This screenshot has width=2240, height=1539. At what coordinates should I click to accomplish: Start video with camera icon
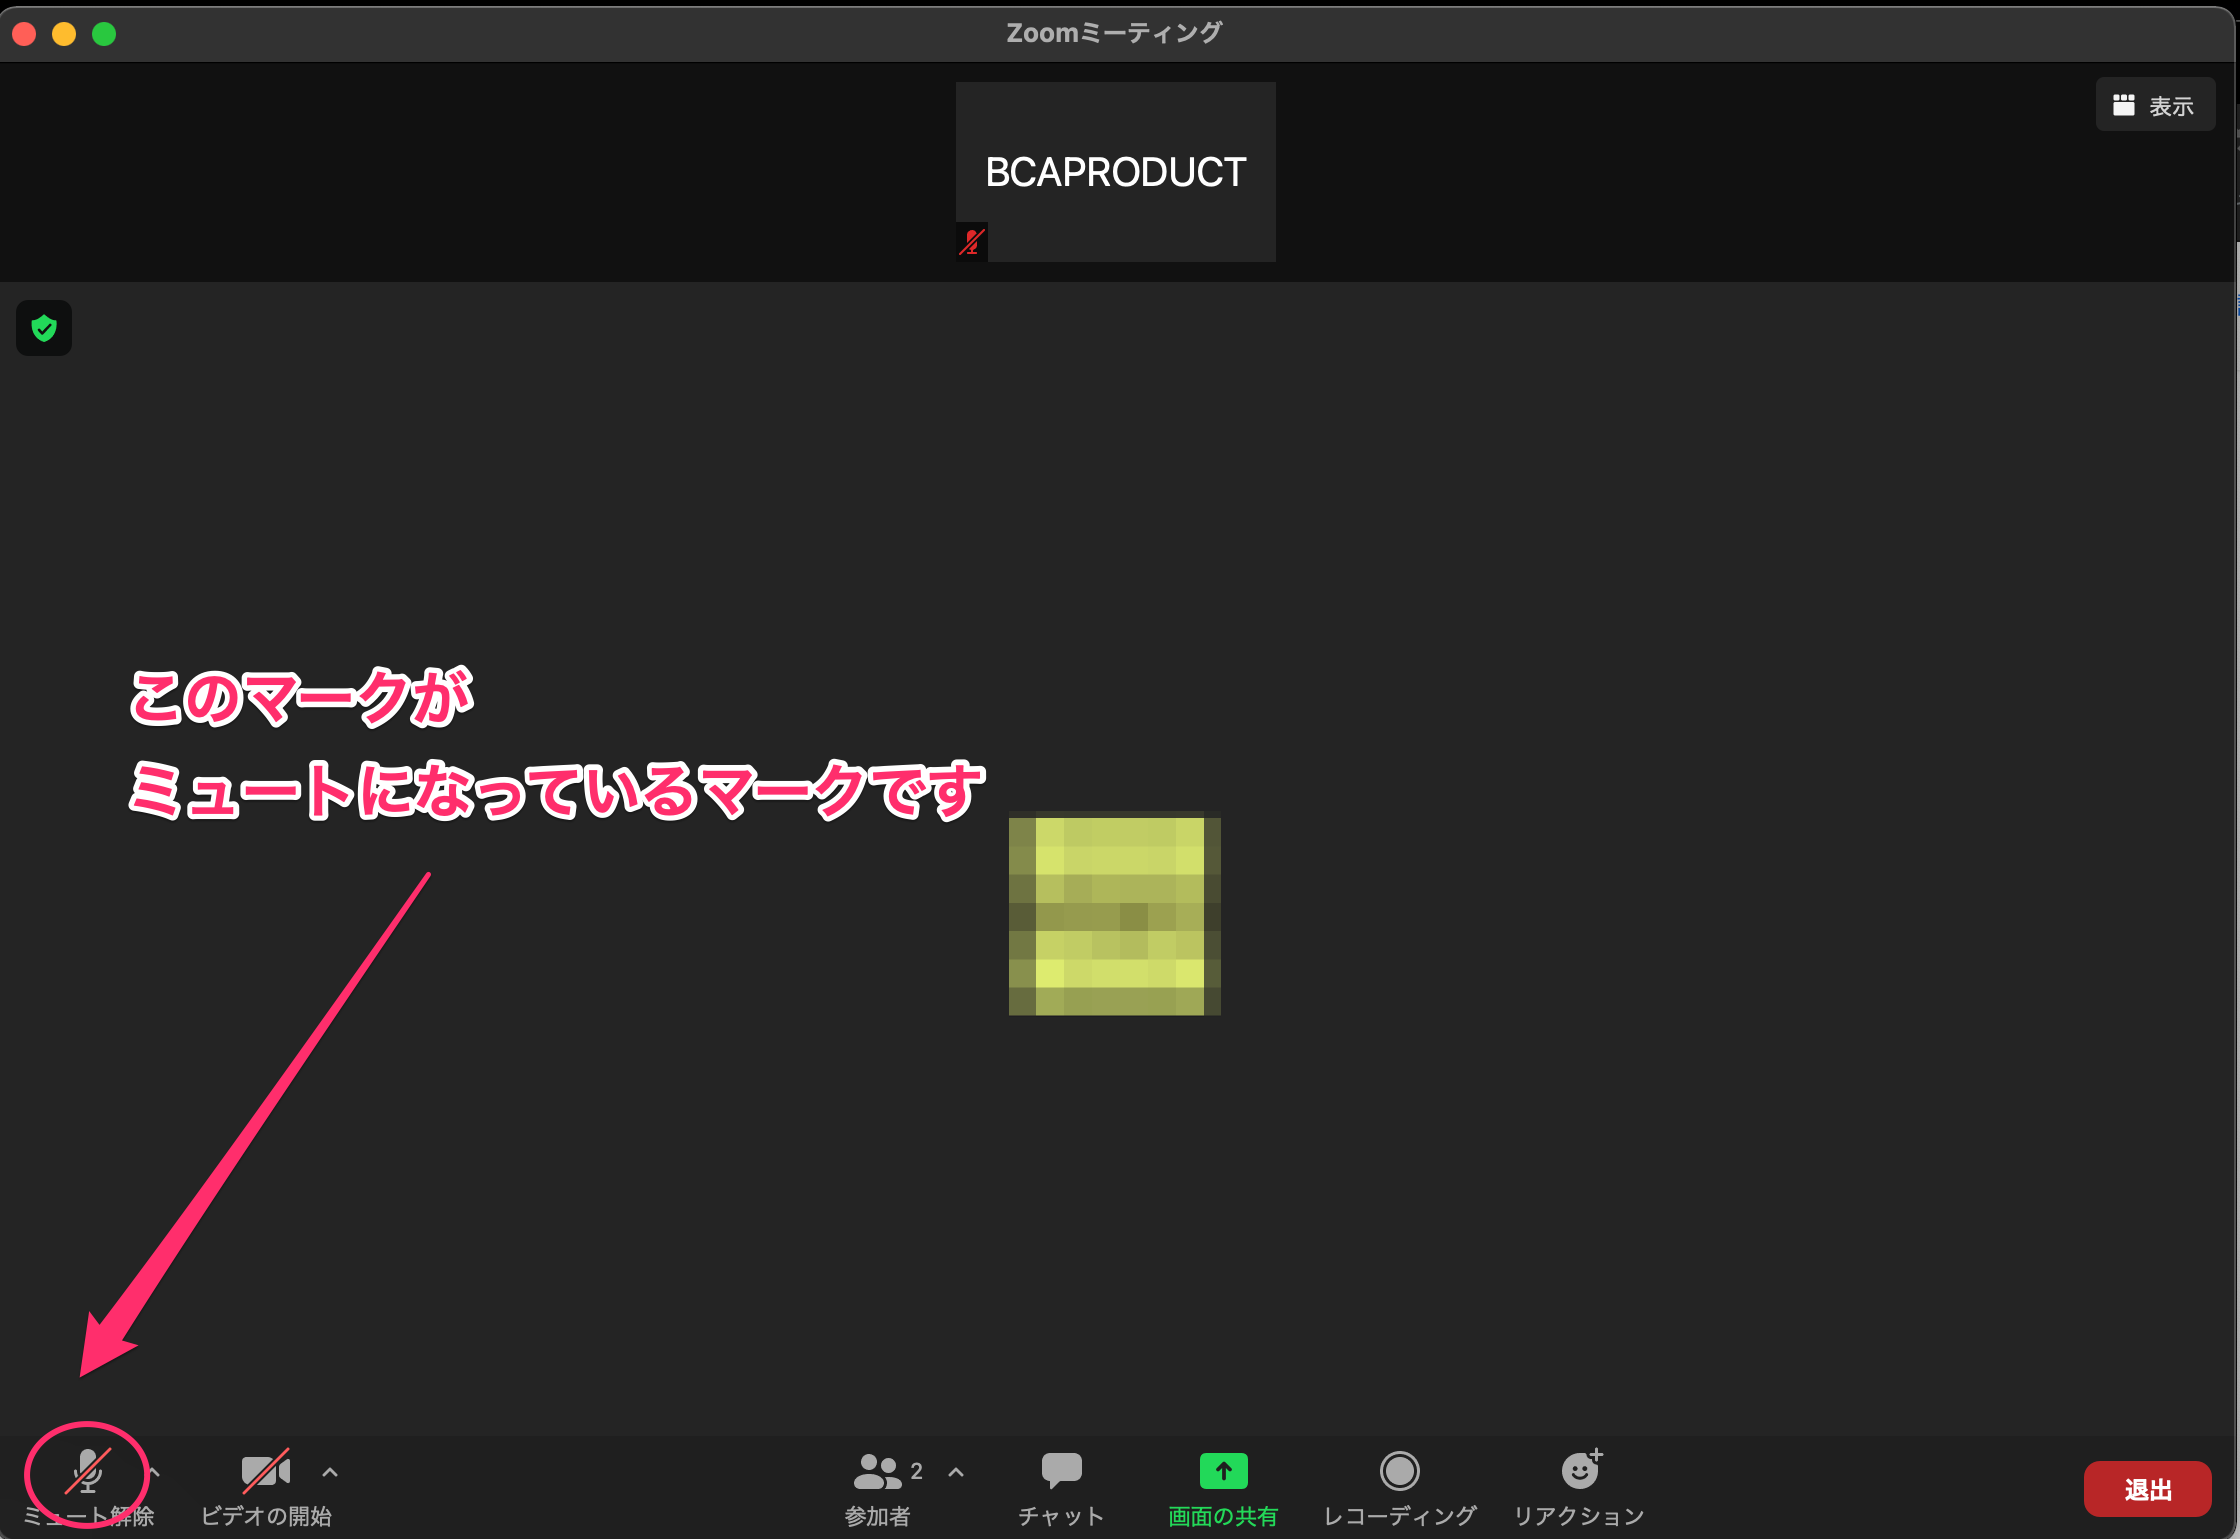coord(265,1472)
